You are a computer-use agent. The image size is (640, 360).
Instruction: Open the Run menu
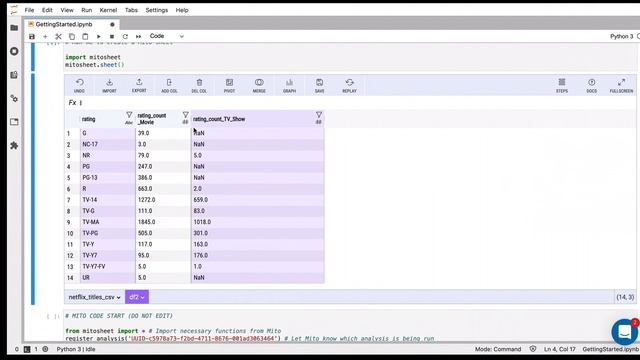[x=87, y=10]
